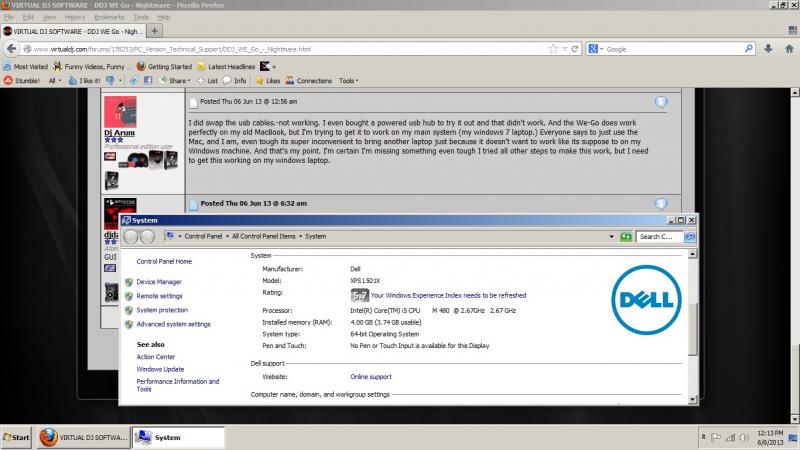The width and height of the screenshot is (800, 450).
Task: Open the thumbs-down options dropdown arrow
Action: point(120,81)
